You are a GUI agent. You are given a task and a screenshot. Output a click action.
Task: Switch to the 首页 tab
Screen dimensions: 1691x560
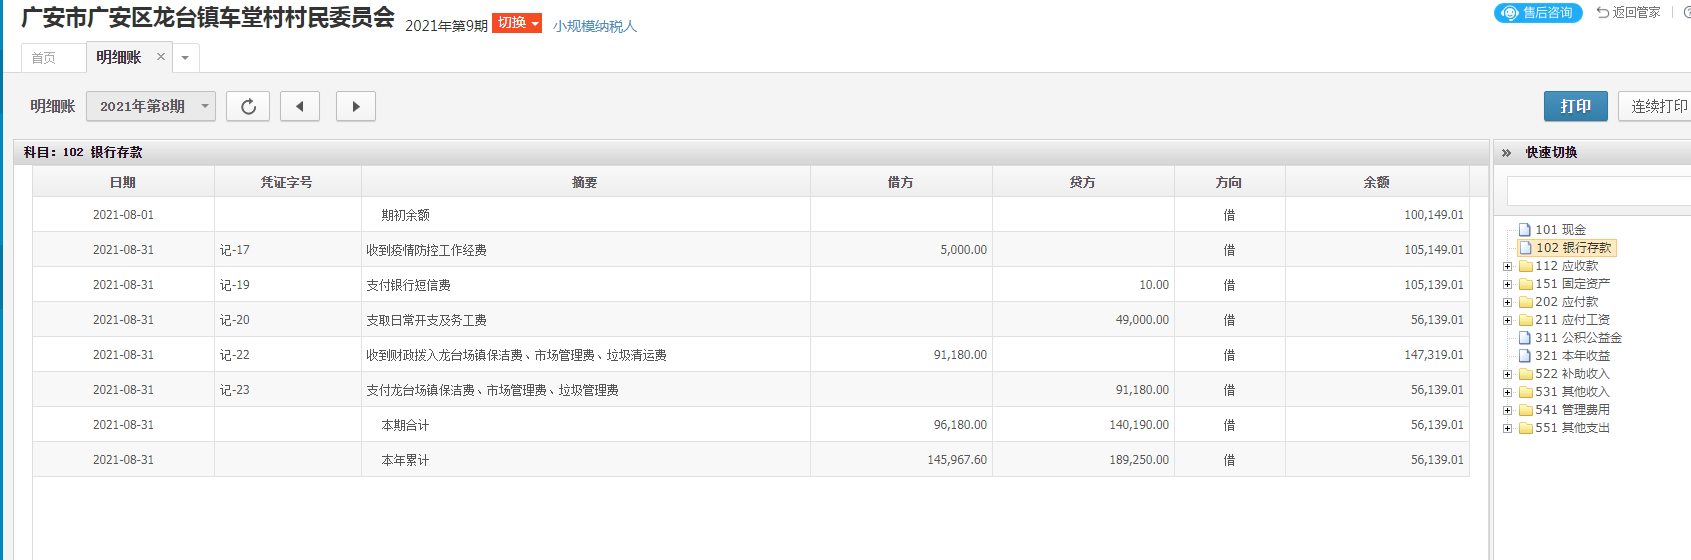[44, 58]
